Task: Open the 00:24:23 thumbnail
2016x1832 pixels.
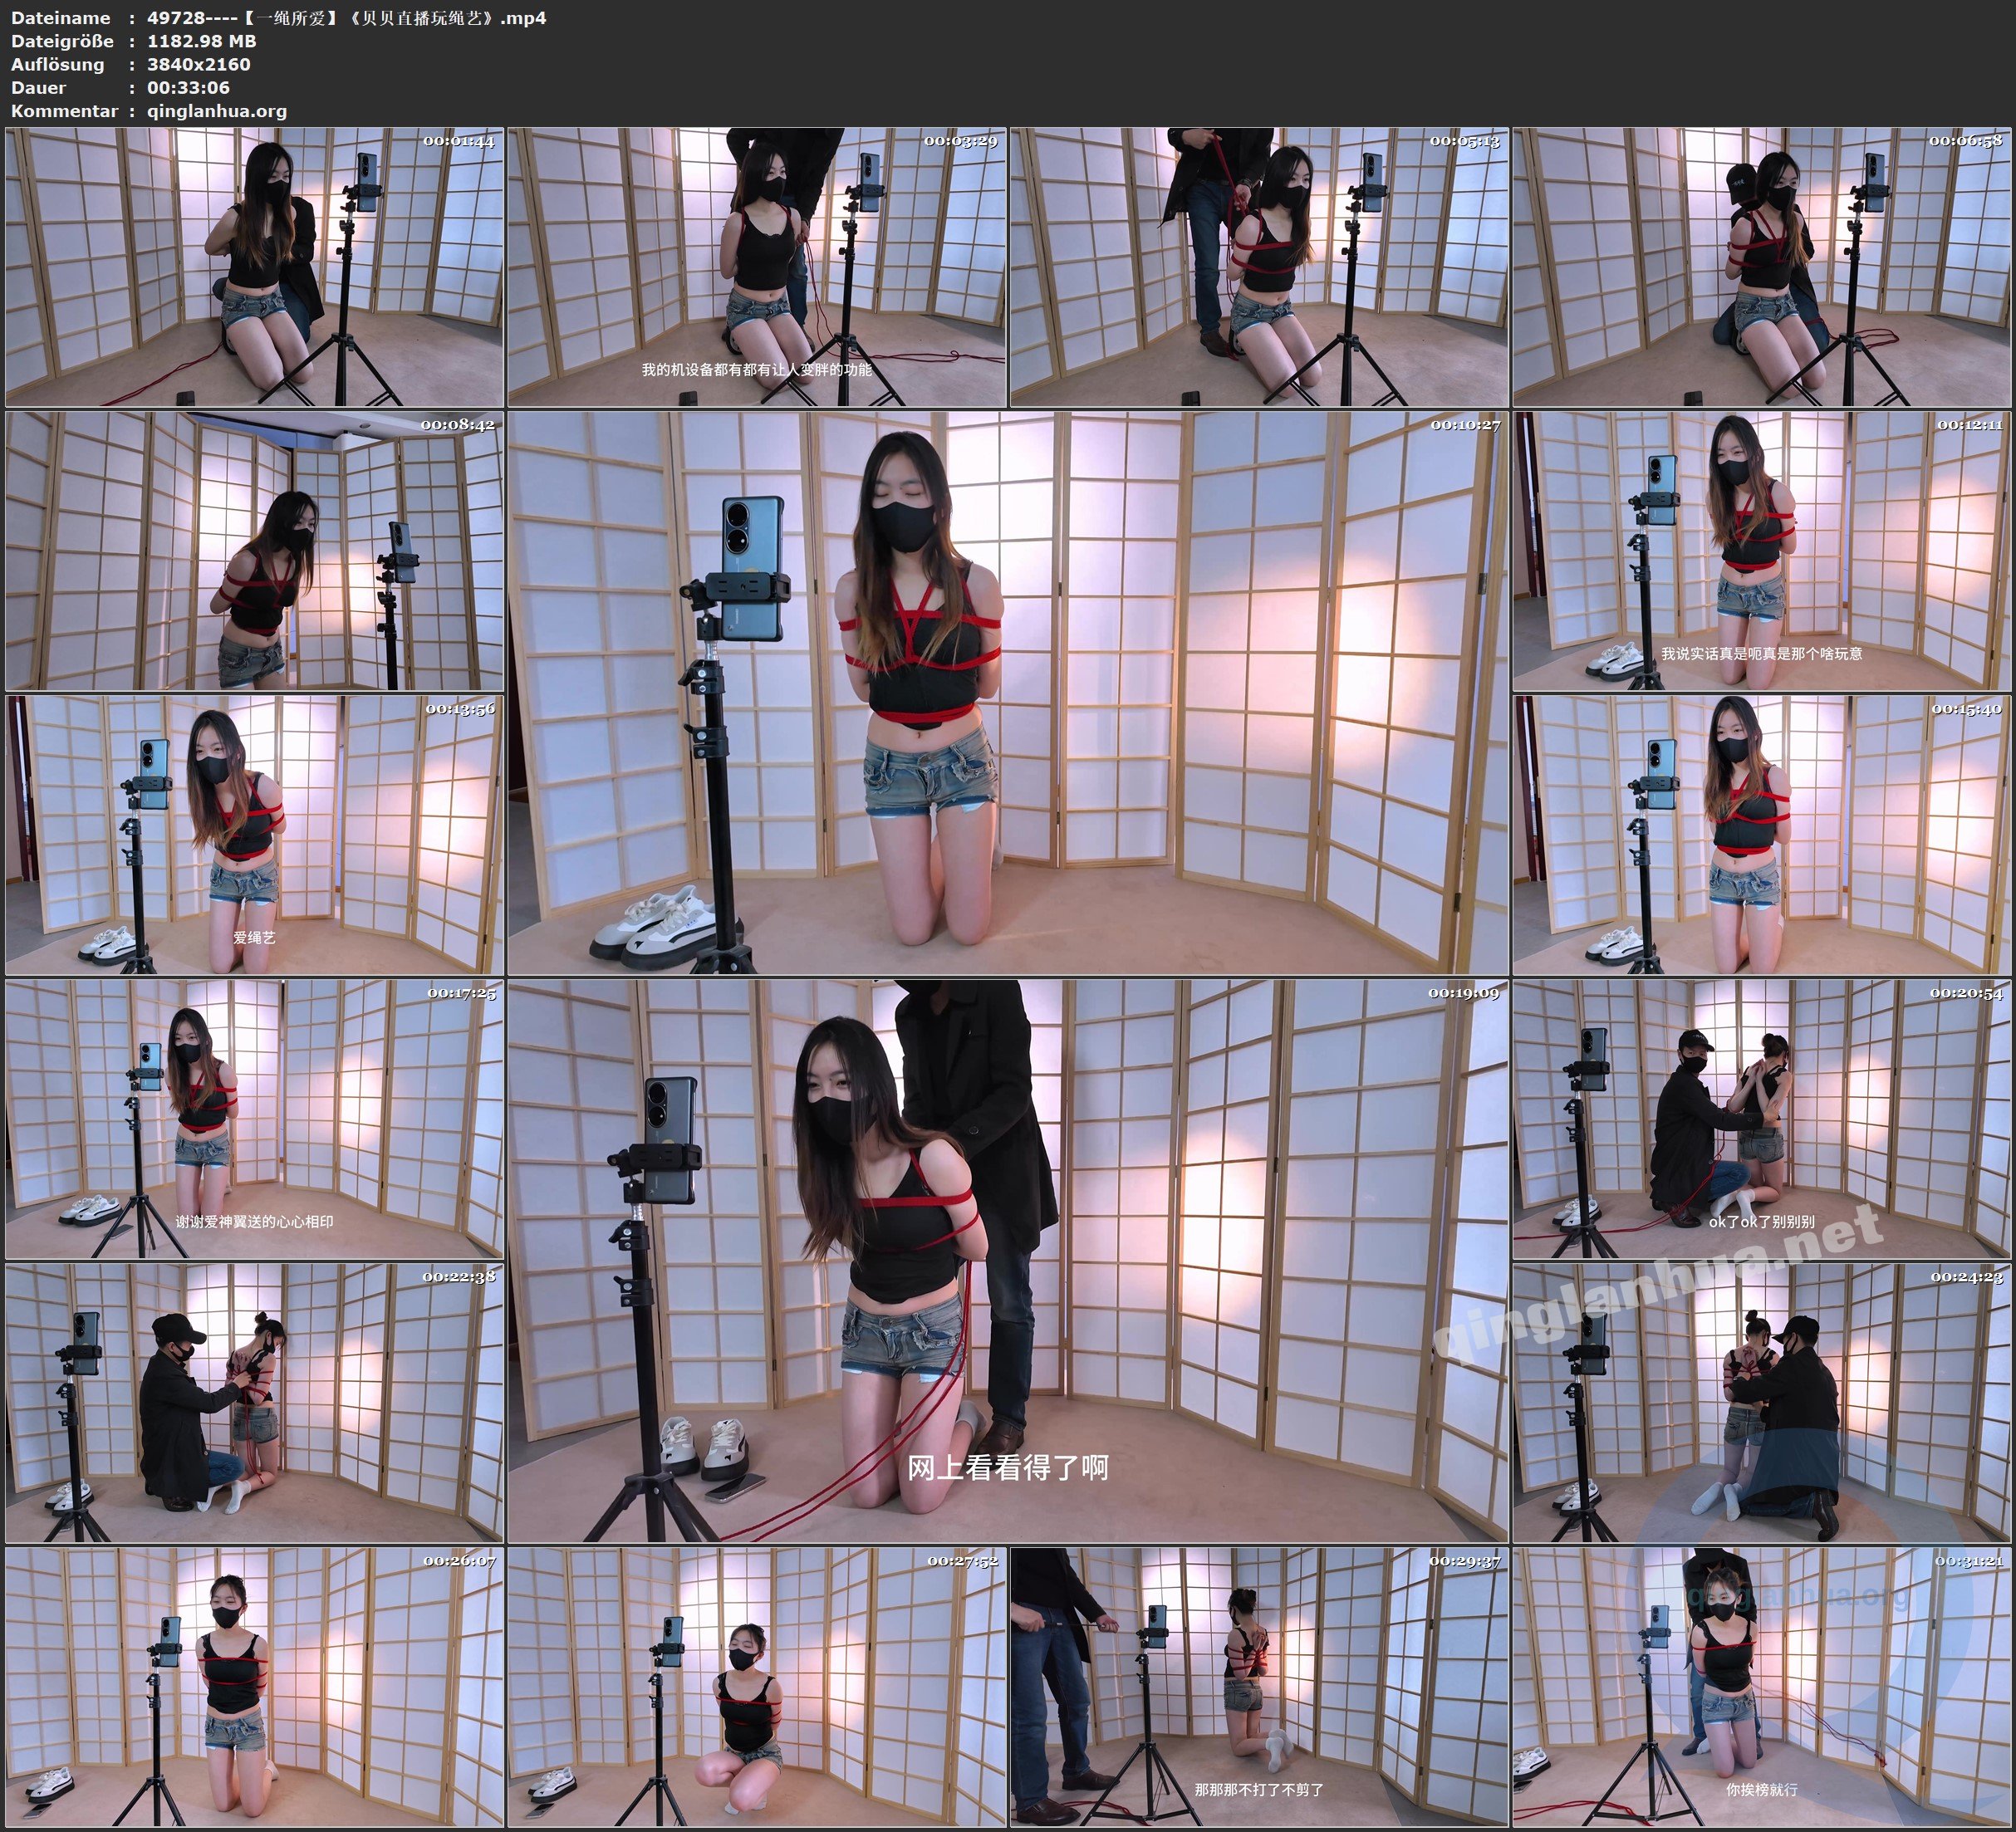Action: [1762, 1403]
